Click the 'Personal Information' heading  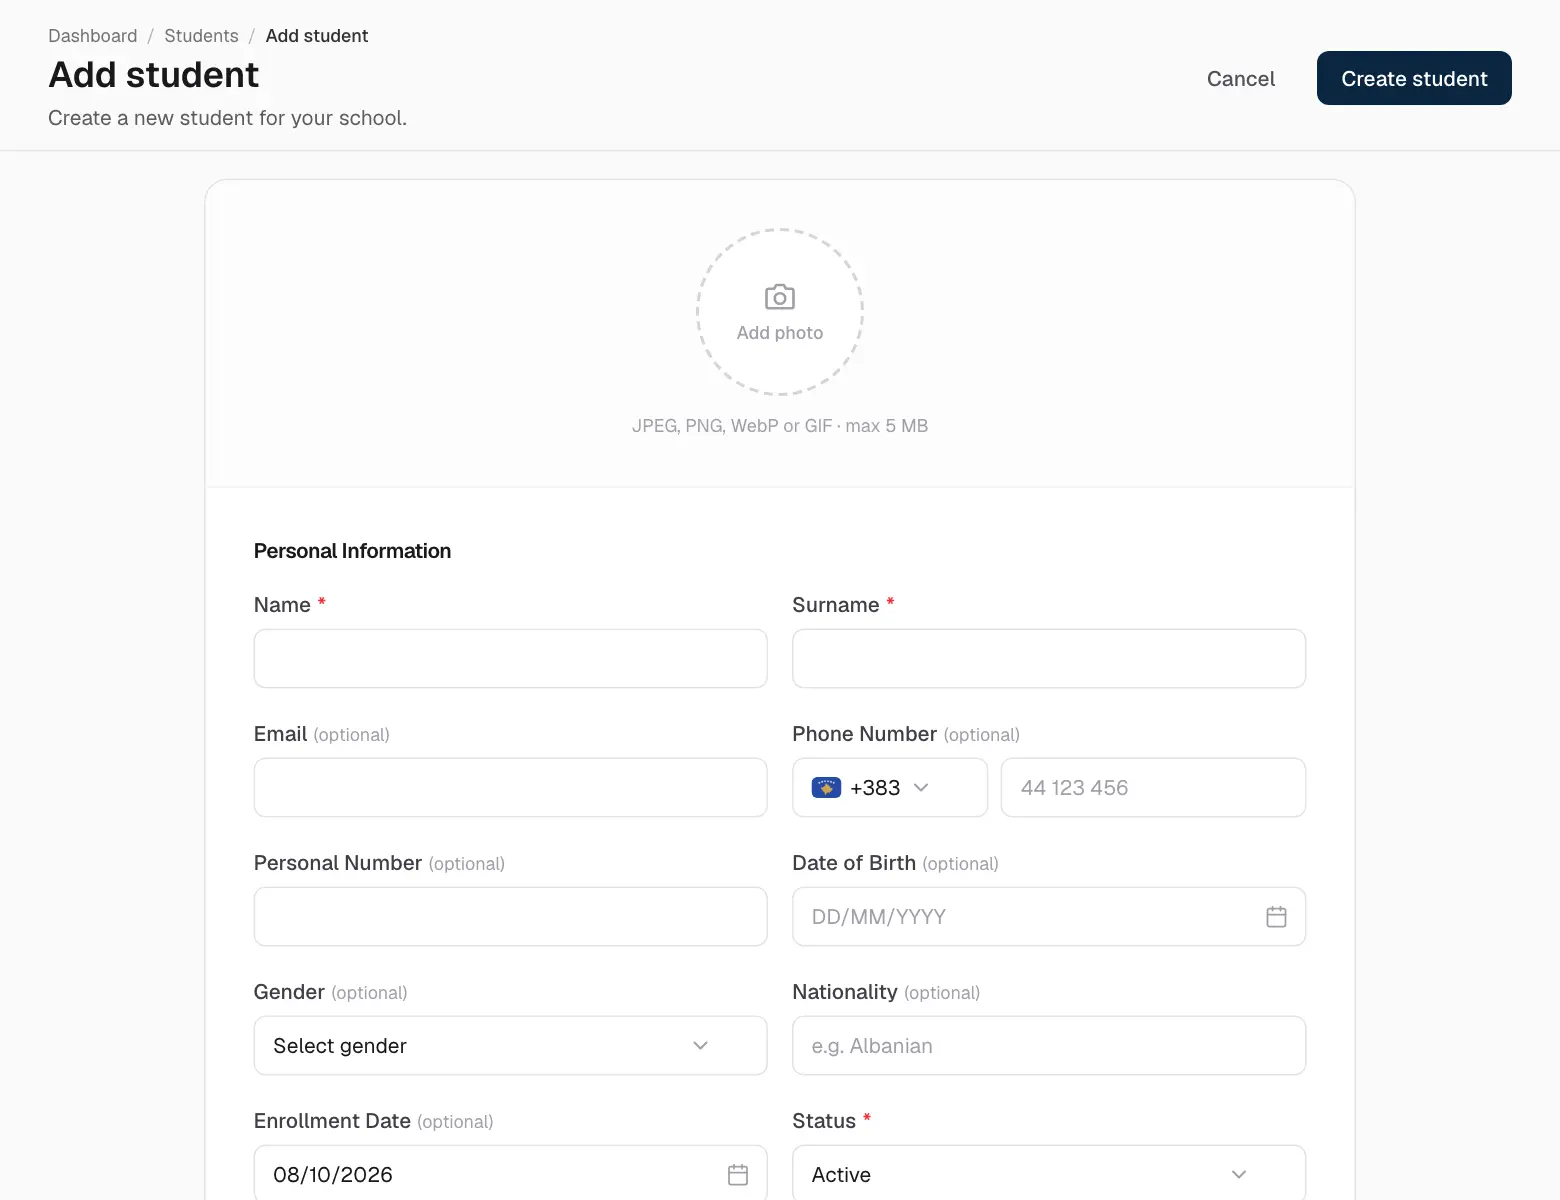click(x=352, y=551)
